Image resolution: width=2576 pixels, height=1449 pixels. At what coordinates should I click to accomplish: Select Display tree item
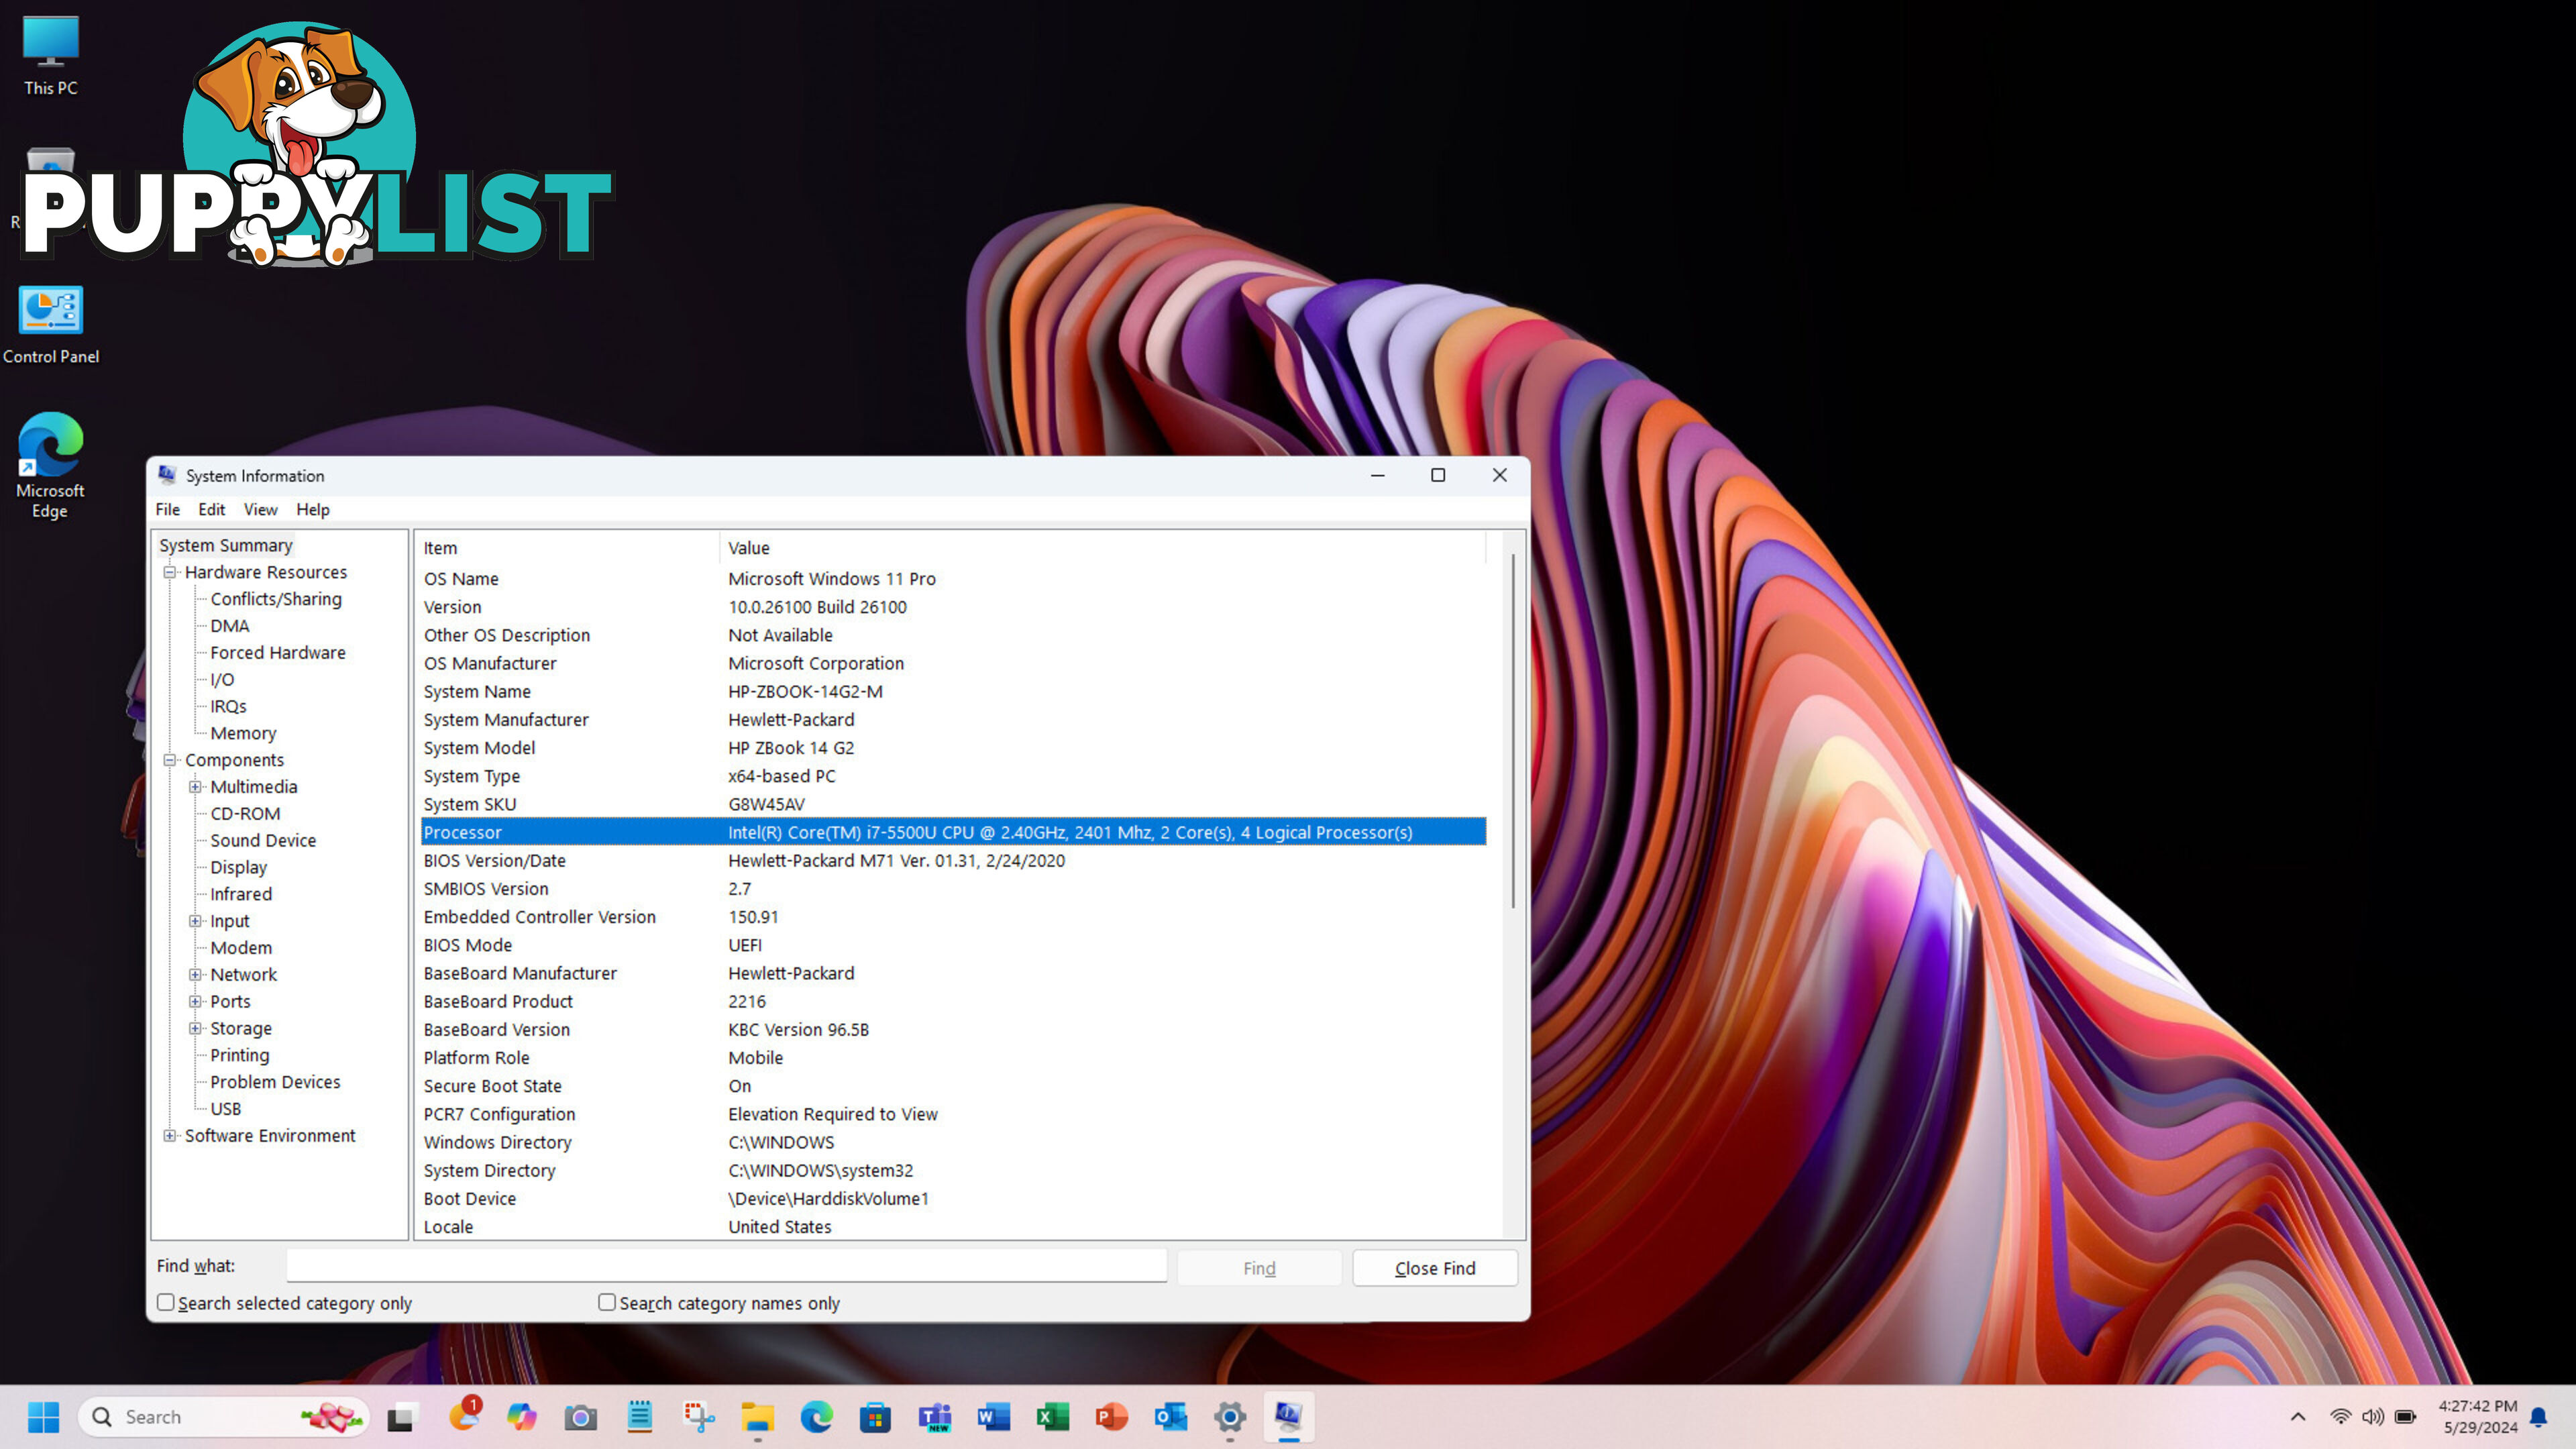[238, 867]
